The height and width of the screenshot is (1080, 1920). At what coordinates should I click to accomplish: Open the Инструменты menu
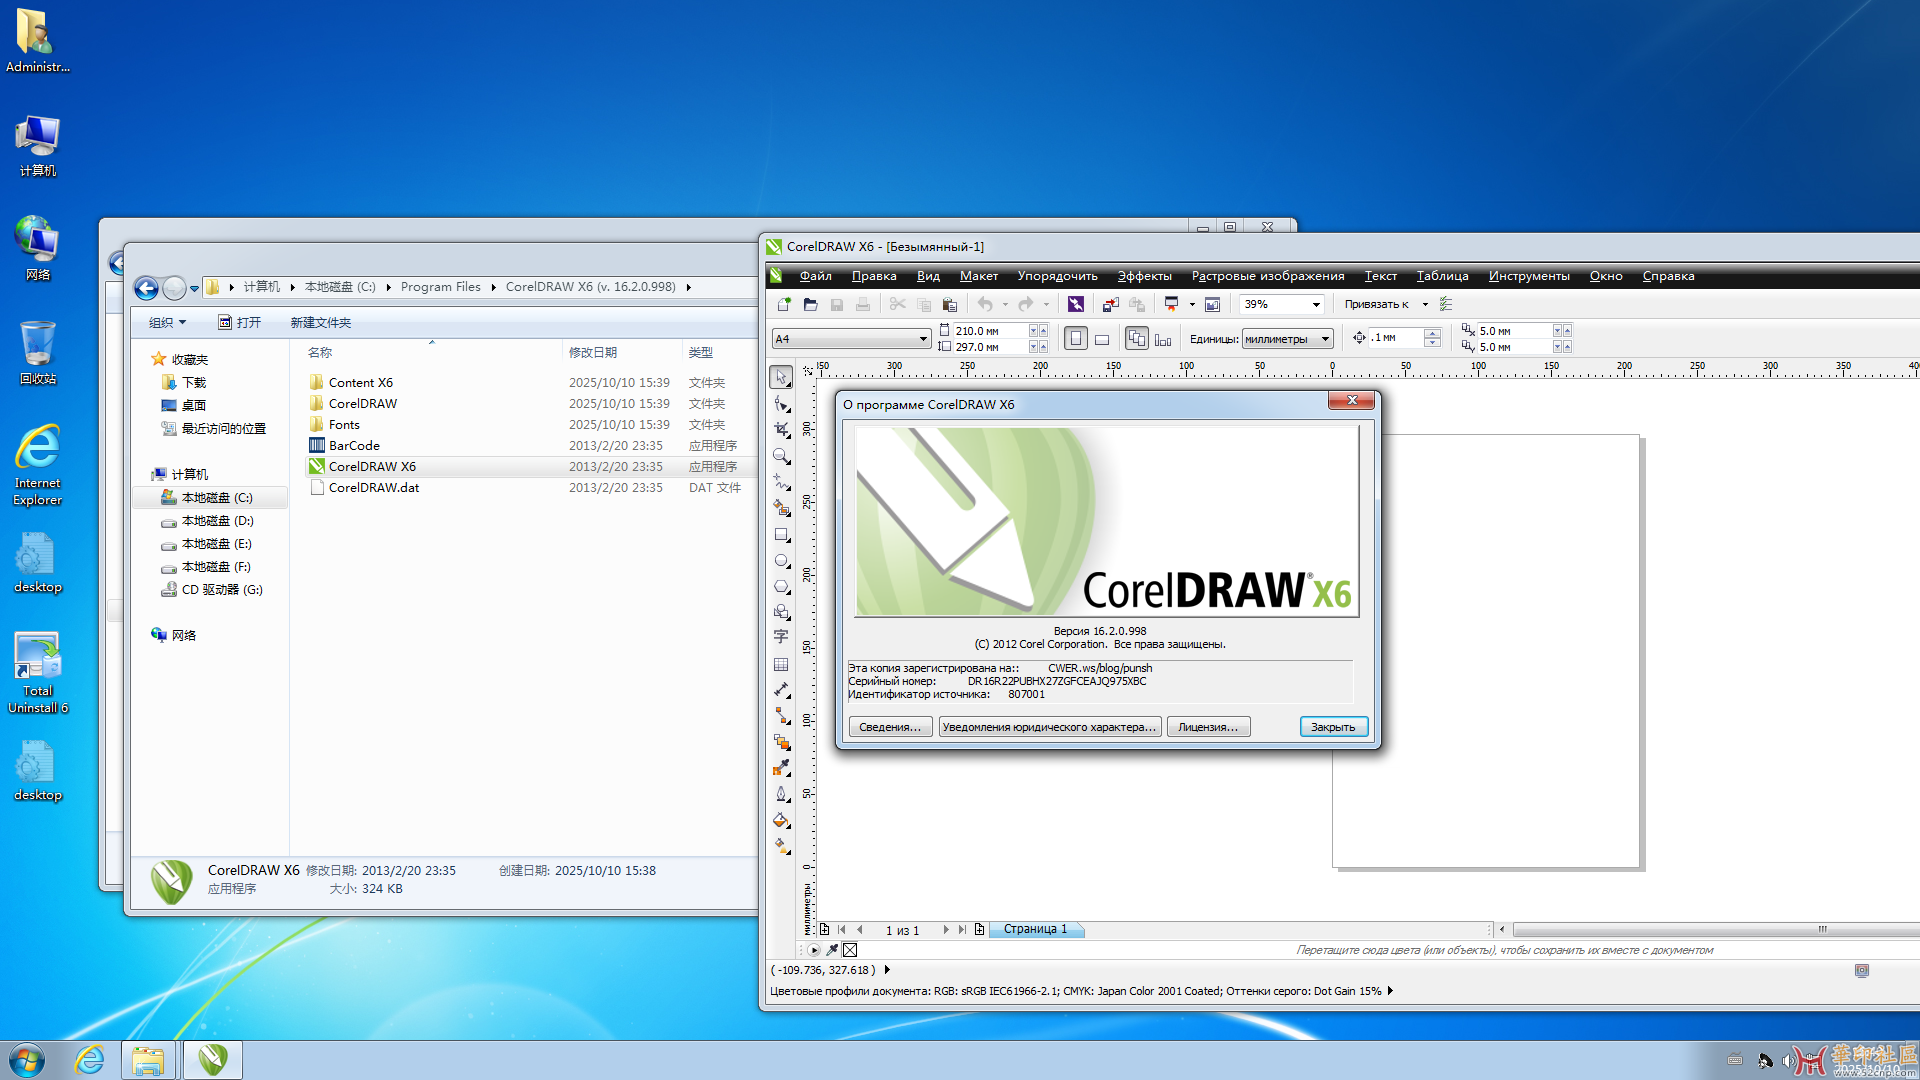(1529, 276)
